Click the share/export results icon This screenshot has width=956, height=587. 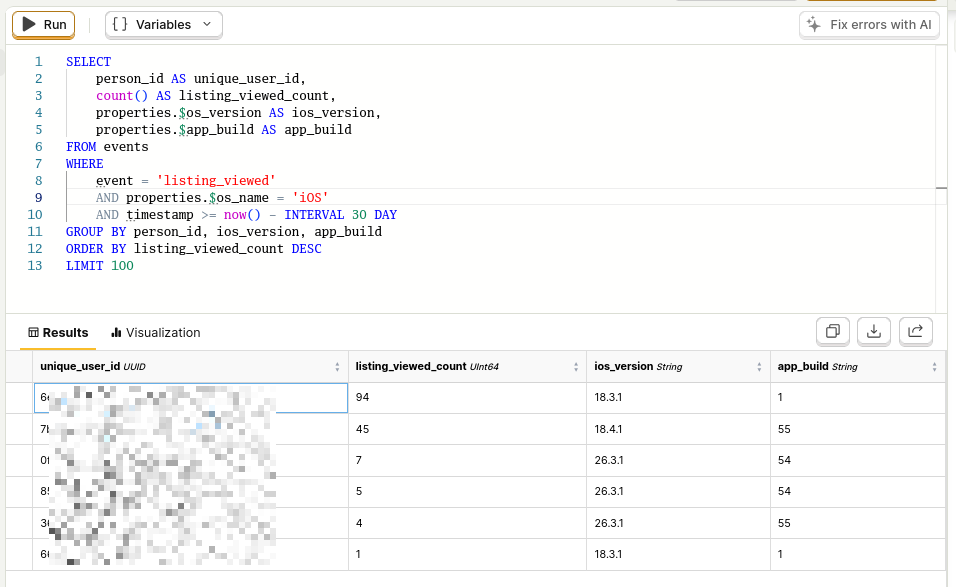coord(916,331)
